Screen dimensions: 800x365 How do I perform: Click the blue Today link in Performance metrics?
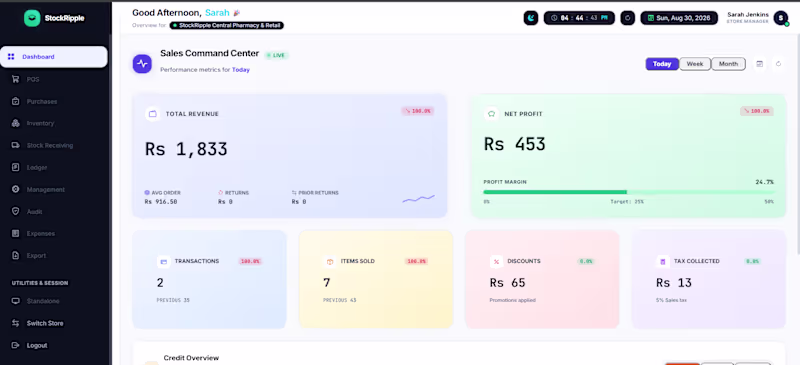pyautogui.click(x=241, y=70)
